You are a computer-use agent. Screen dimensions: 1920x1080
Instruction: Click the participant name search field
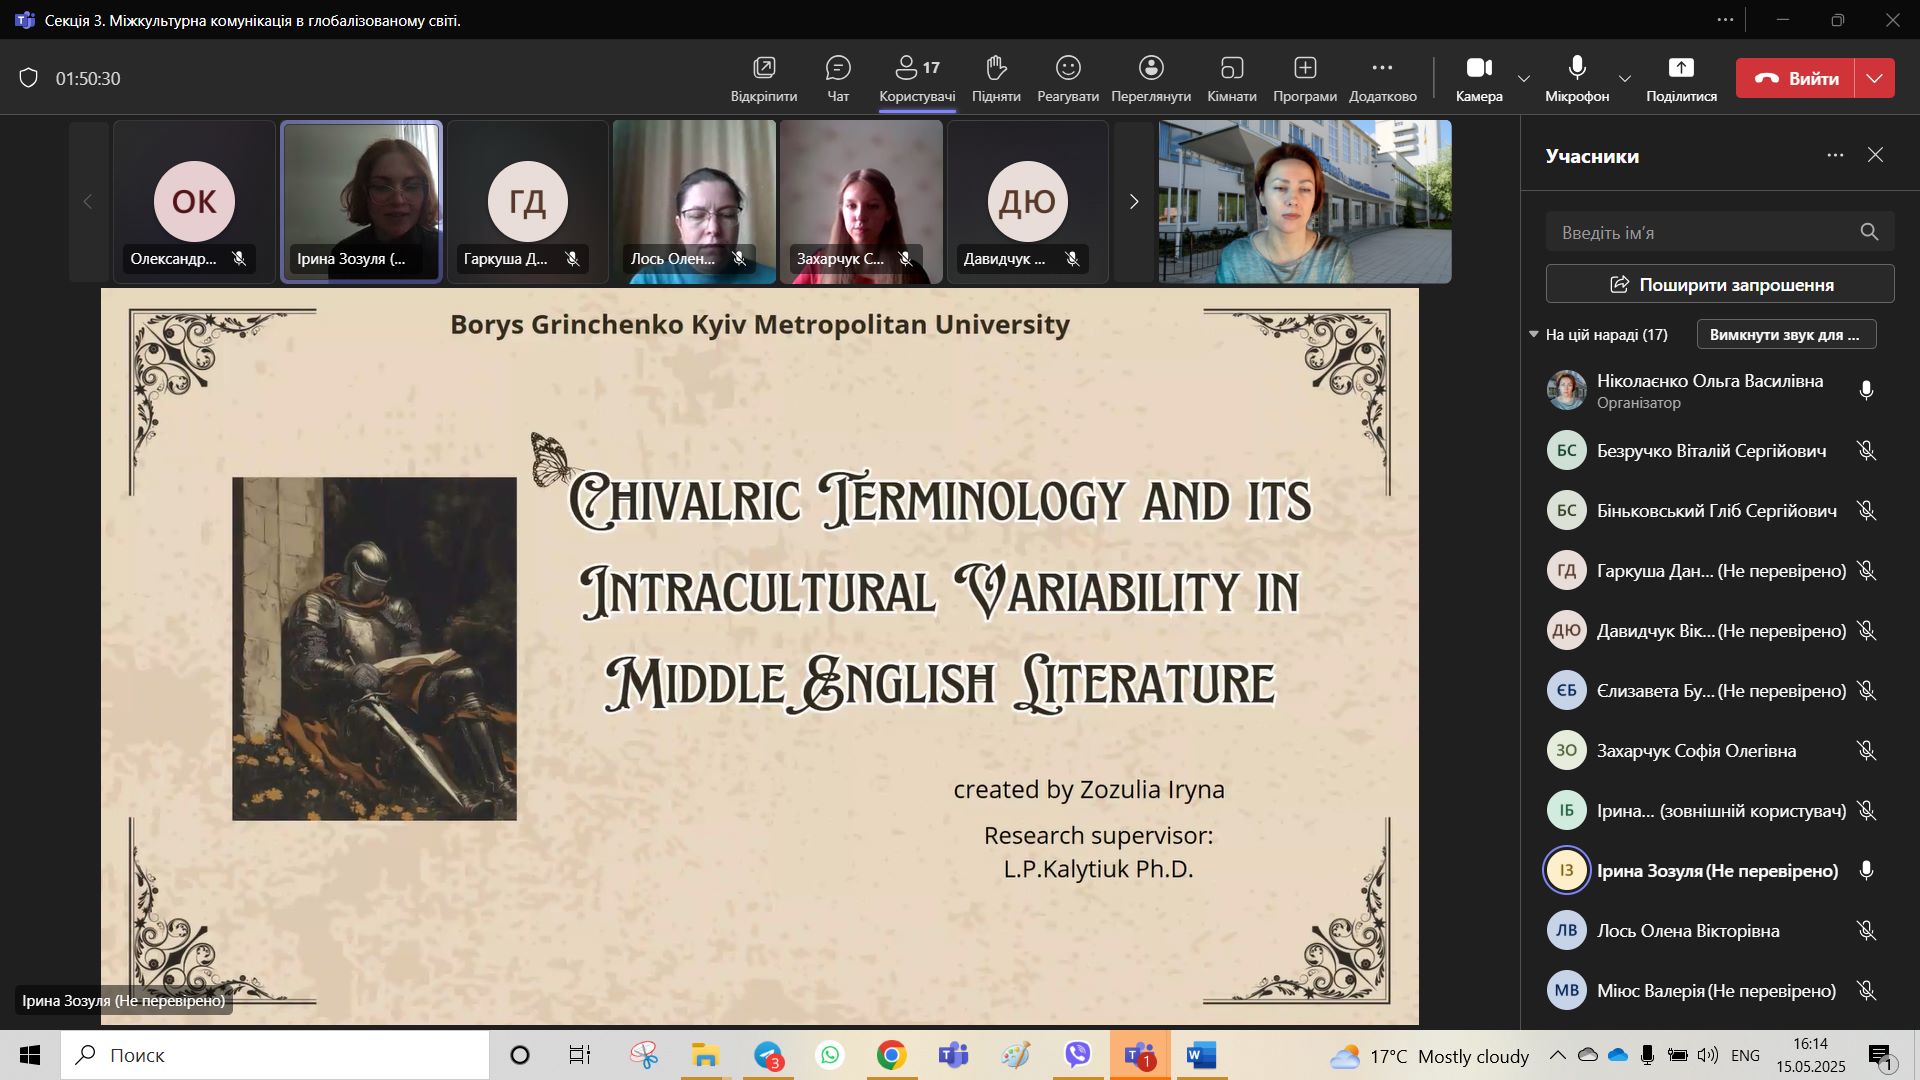(1705, 232)
